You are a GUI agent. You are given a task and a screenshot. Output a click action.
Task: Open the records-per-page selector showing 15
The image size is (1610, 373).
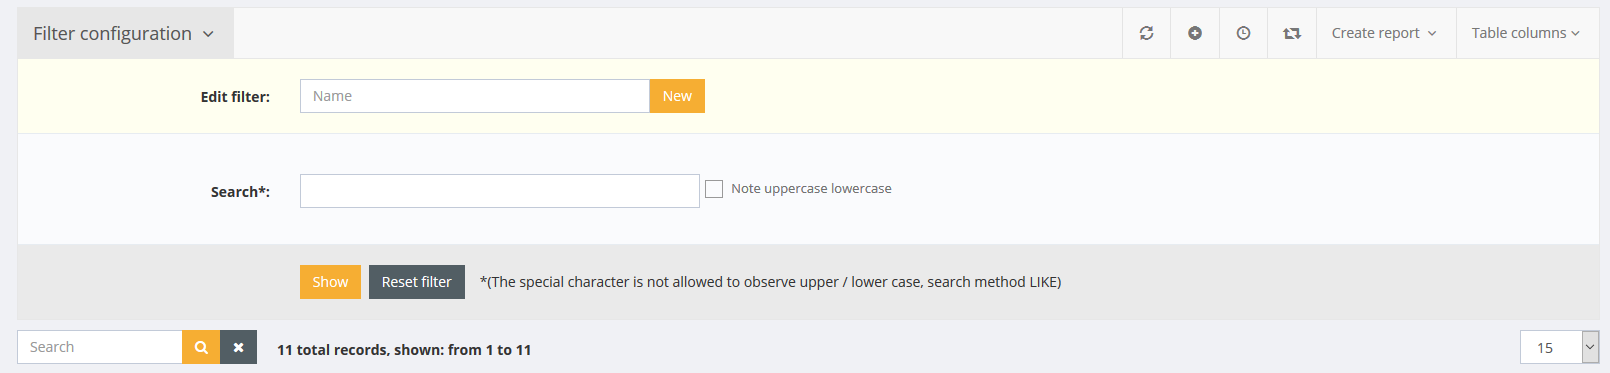[1559, 347]
